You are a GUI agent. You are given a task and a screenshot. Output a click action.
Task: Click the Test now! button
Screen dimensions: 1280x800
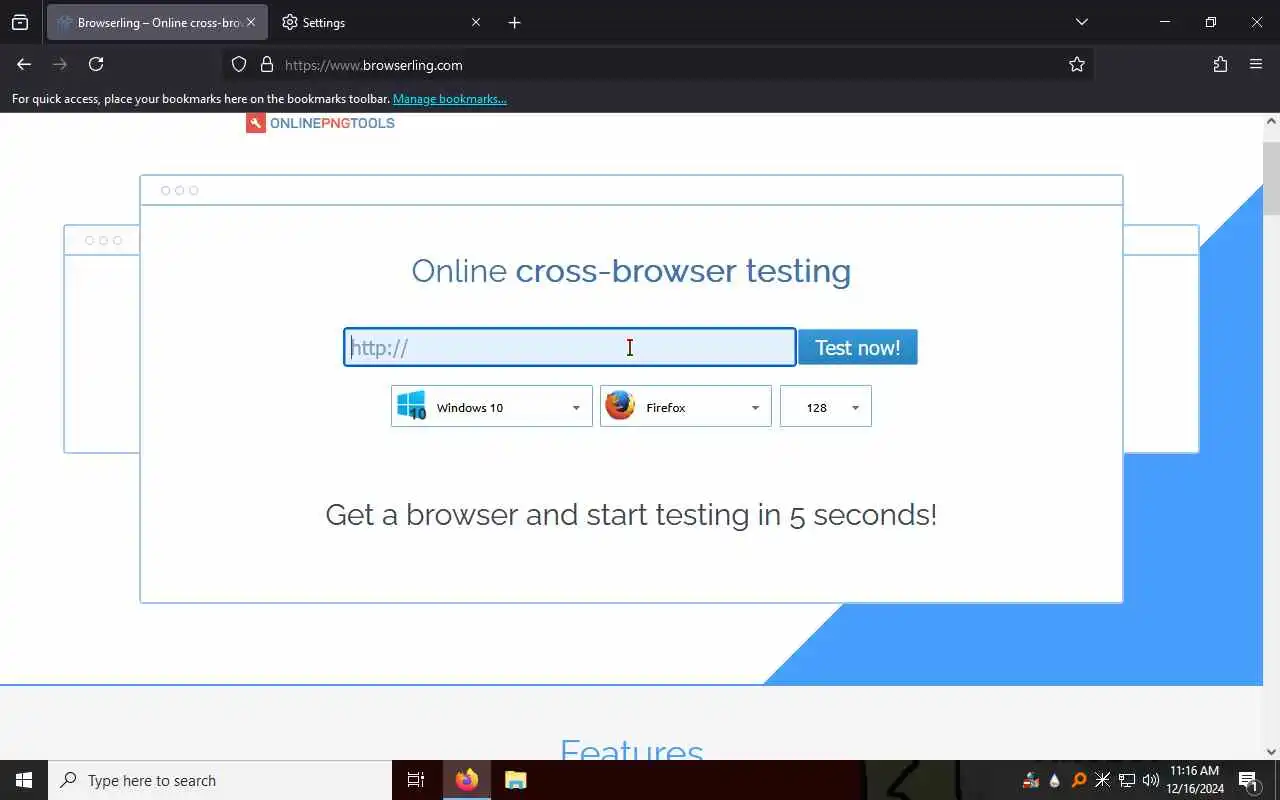tap(857, 347)
